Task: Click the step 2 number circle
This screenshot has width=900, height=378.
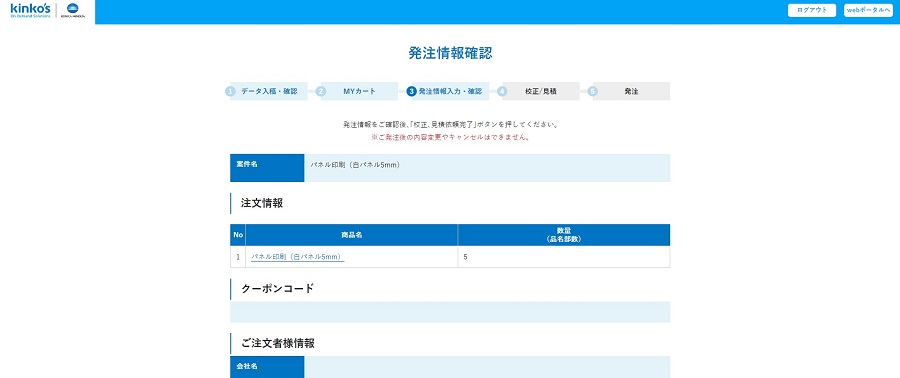Action: click(321, 91)
